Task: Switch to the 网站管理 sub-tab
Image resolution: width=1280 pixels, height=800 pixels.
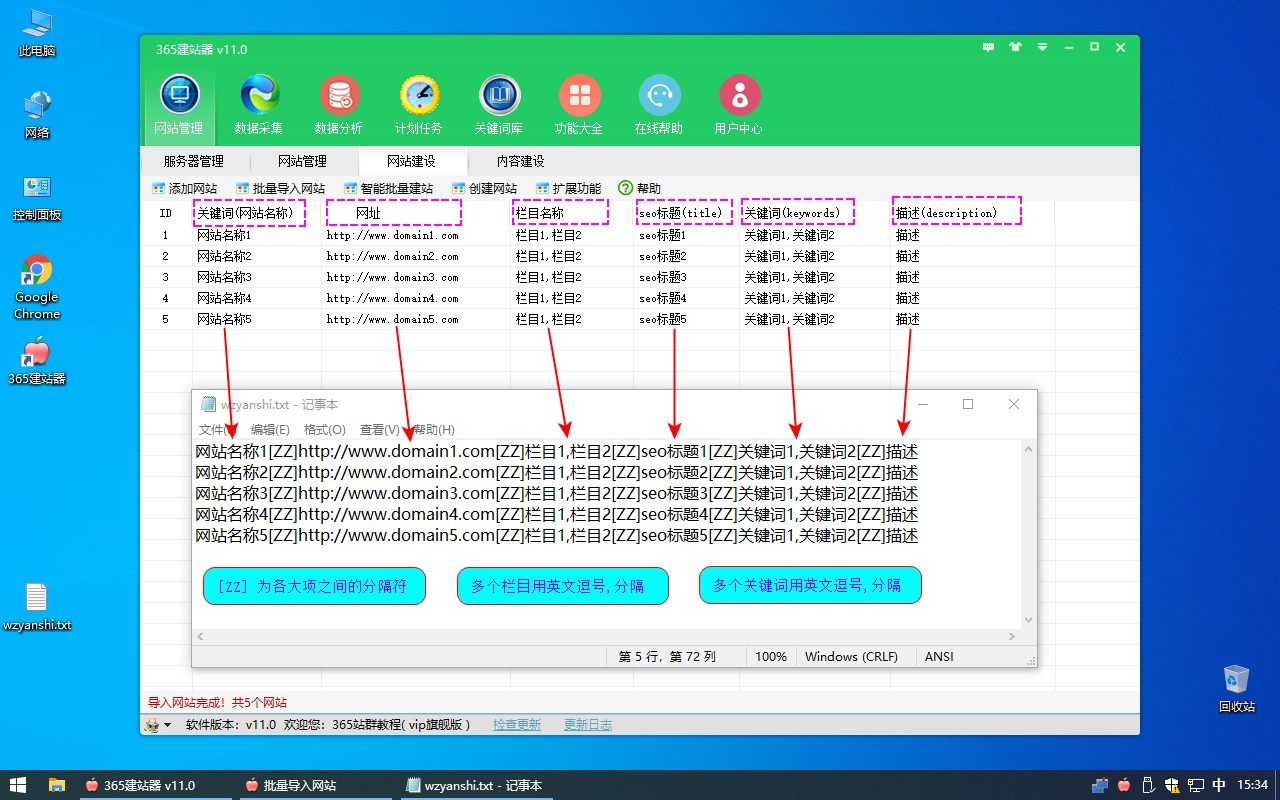Action: (x=303, y=161)
